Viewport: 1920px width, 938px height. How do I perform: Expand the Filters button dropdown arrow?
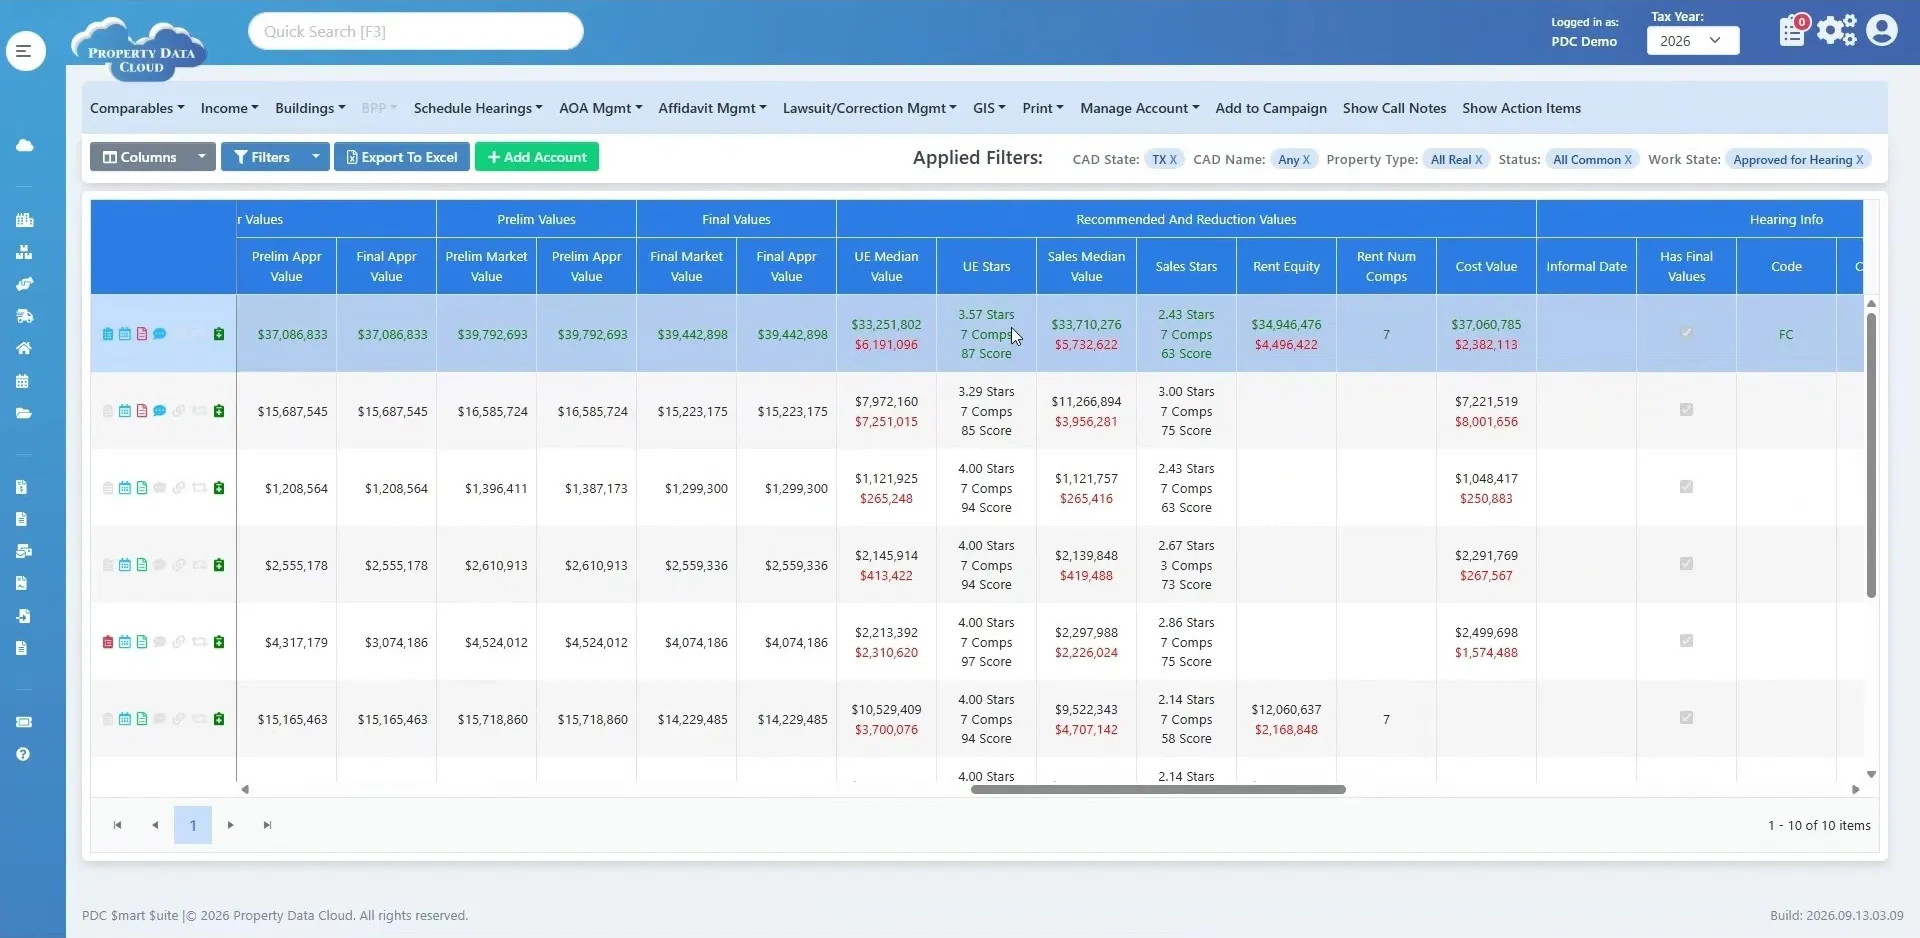(316, 157)
